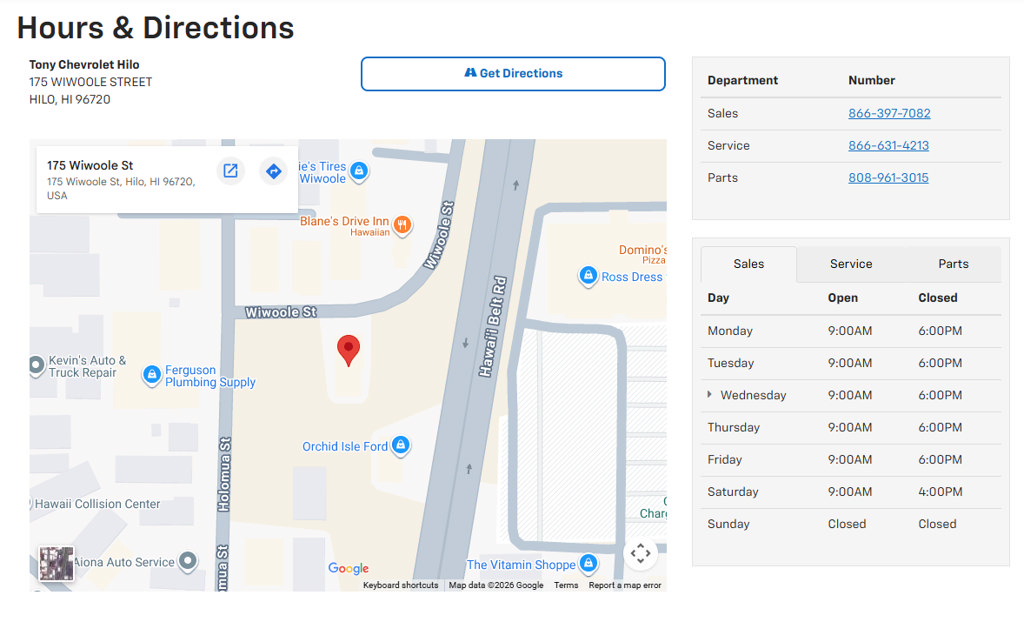
Task: Click Blane's Drive Inn restaurant icon
Action: [402, 225]
